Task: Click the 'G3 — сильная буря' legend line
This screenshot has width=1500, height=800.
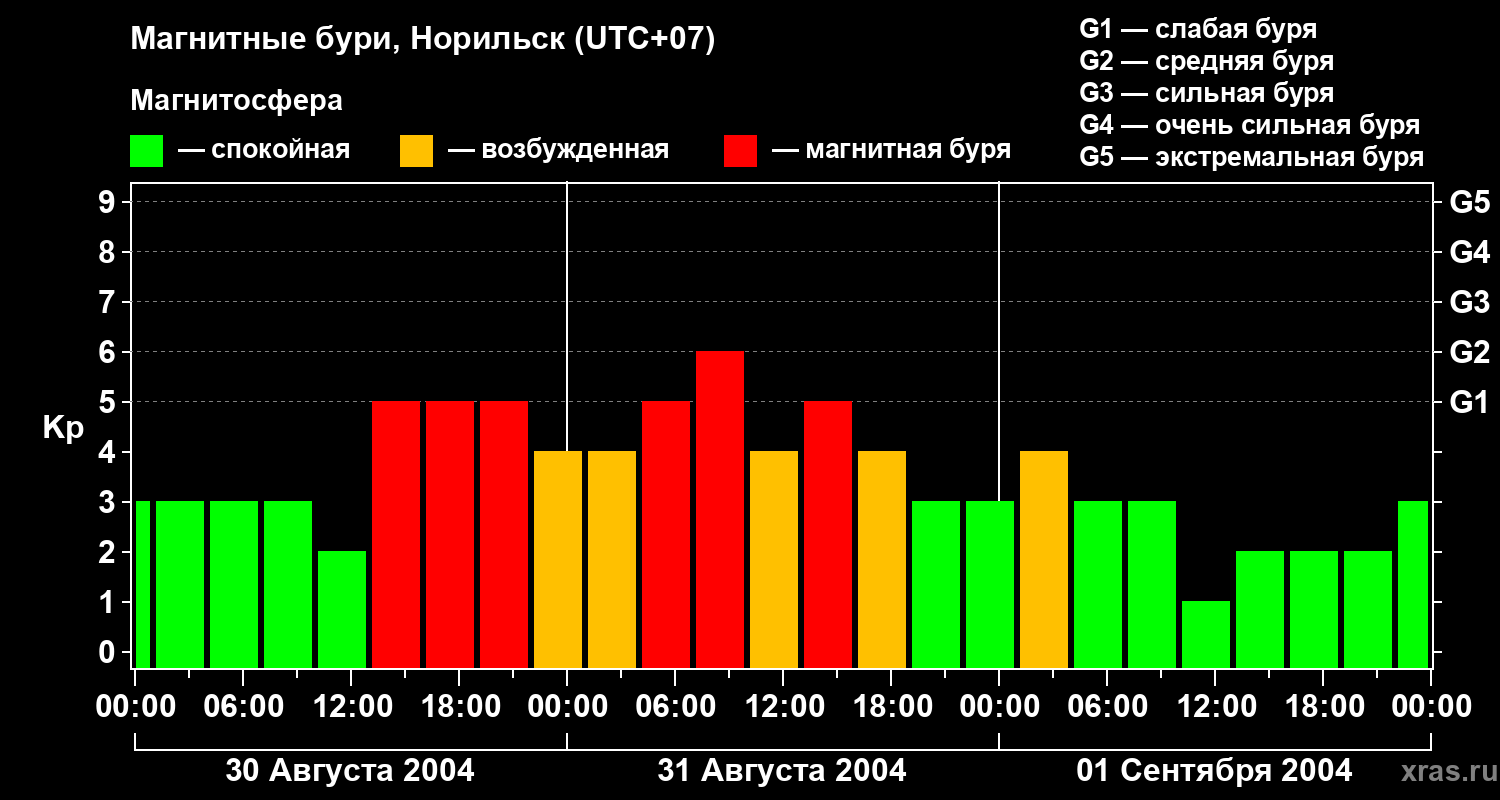Action: click(1206, 93)
